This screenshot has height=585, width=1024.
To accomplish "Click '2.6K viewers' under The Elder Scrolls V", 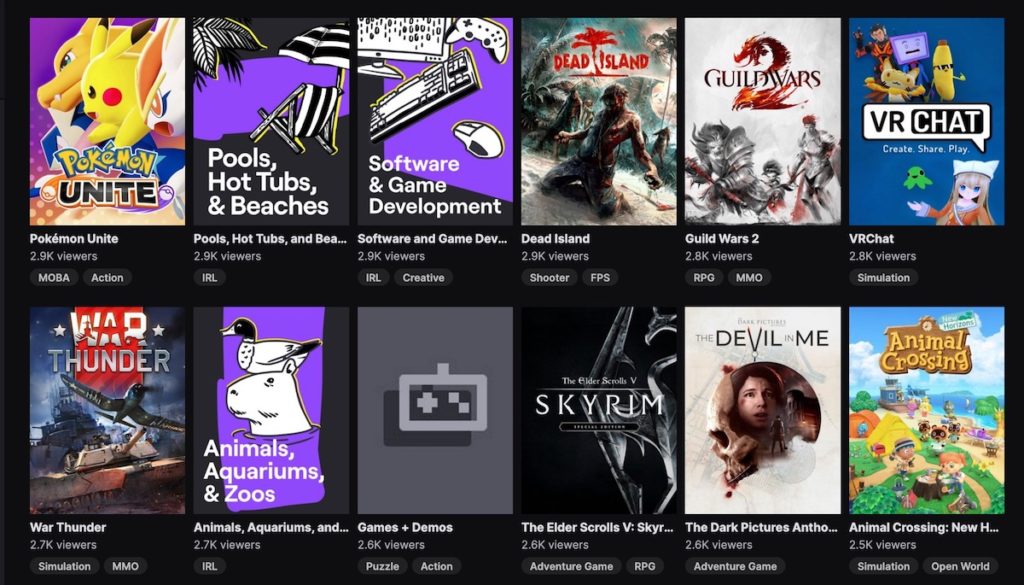I will click(x=555, y=545).
